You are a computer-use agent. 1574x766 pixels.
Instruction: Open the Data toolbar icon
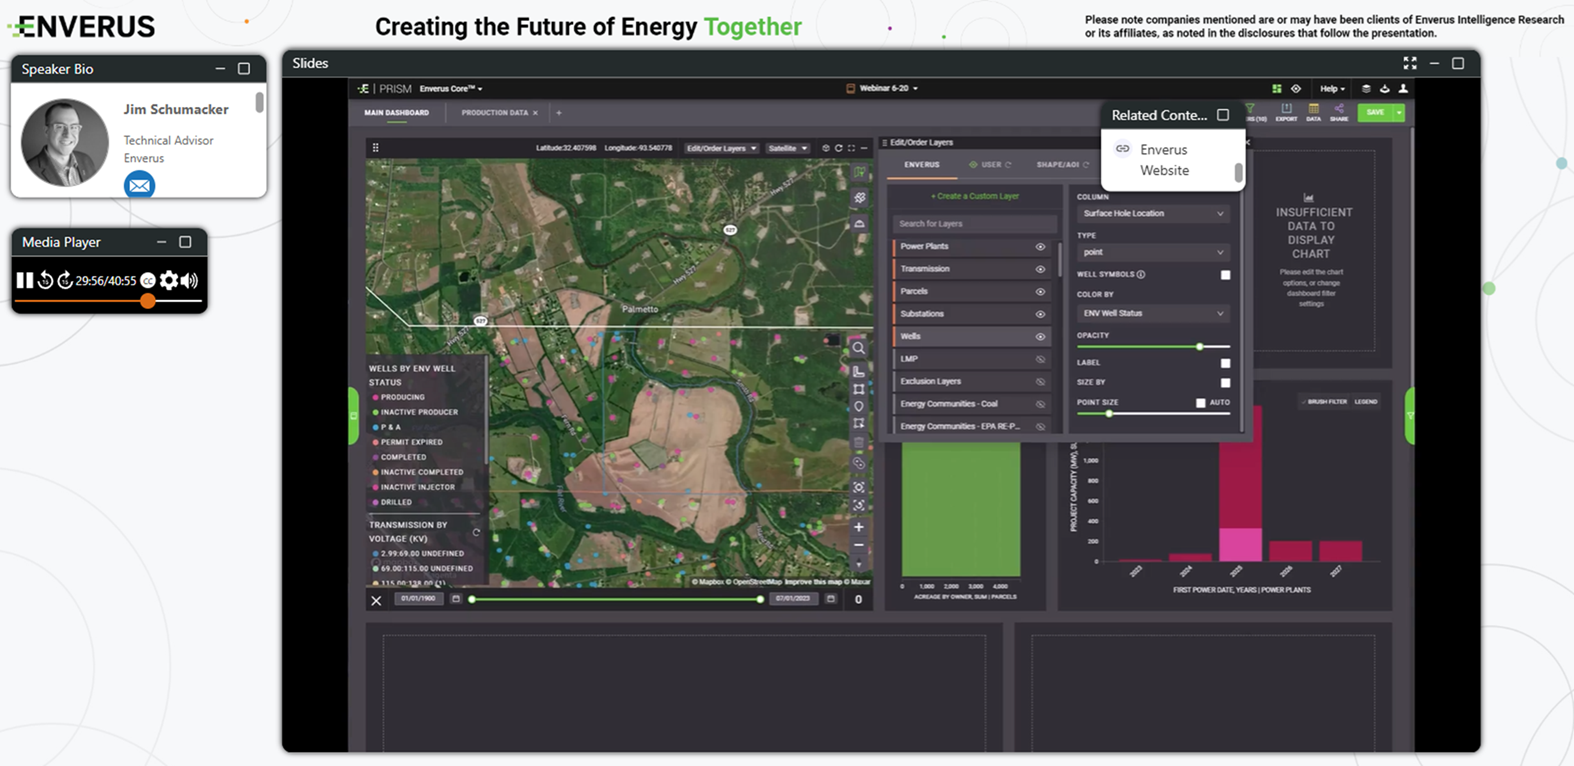pyautogui.click(x=1313, y=112)
